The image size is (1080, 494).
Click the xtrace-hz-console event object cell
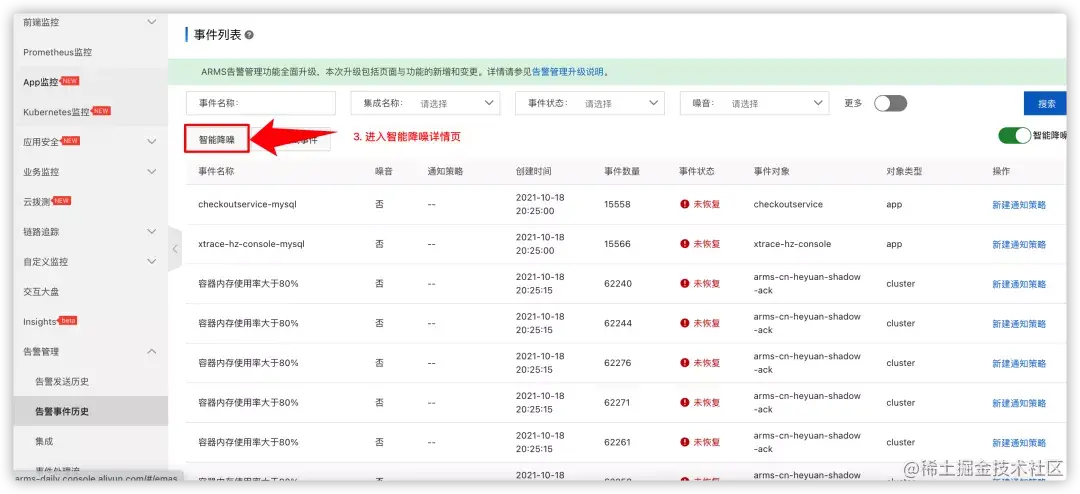[x=792, y=244]
